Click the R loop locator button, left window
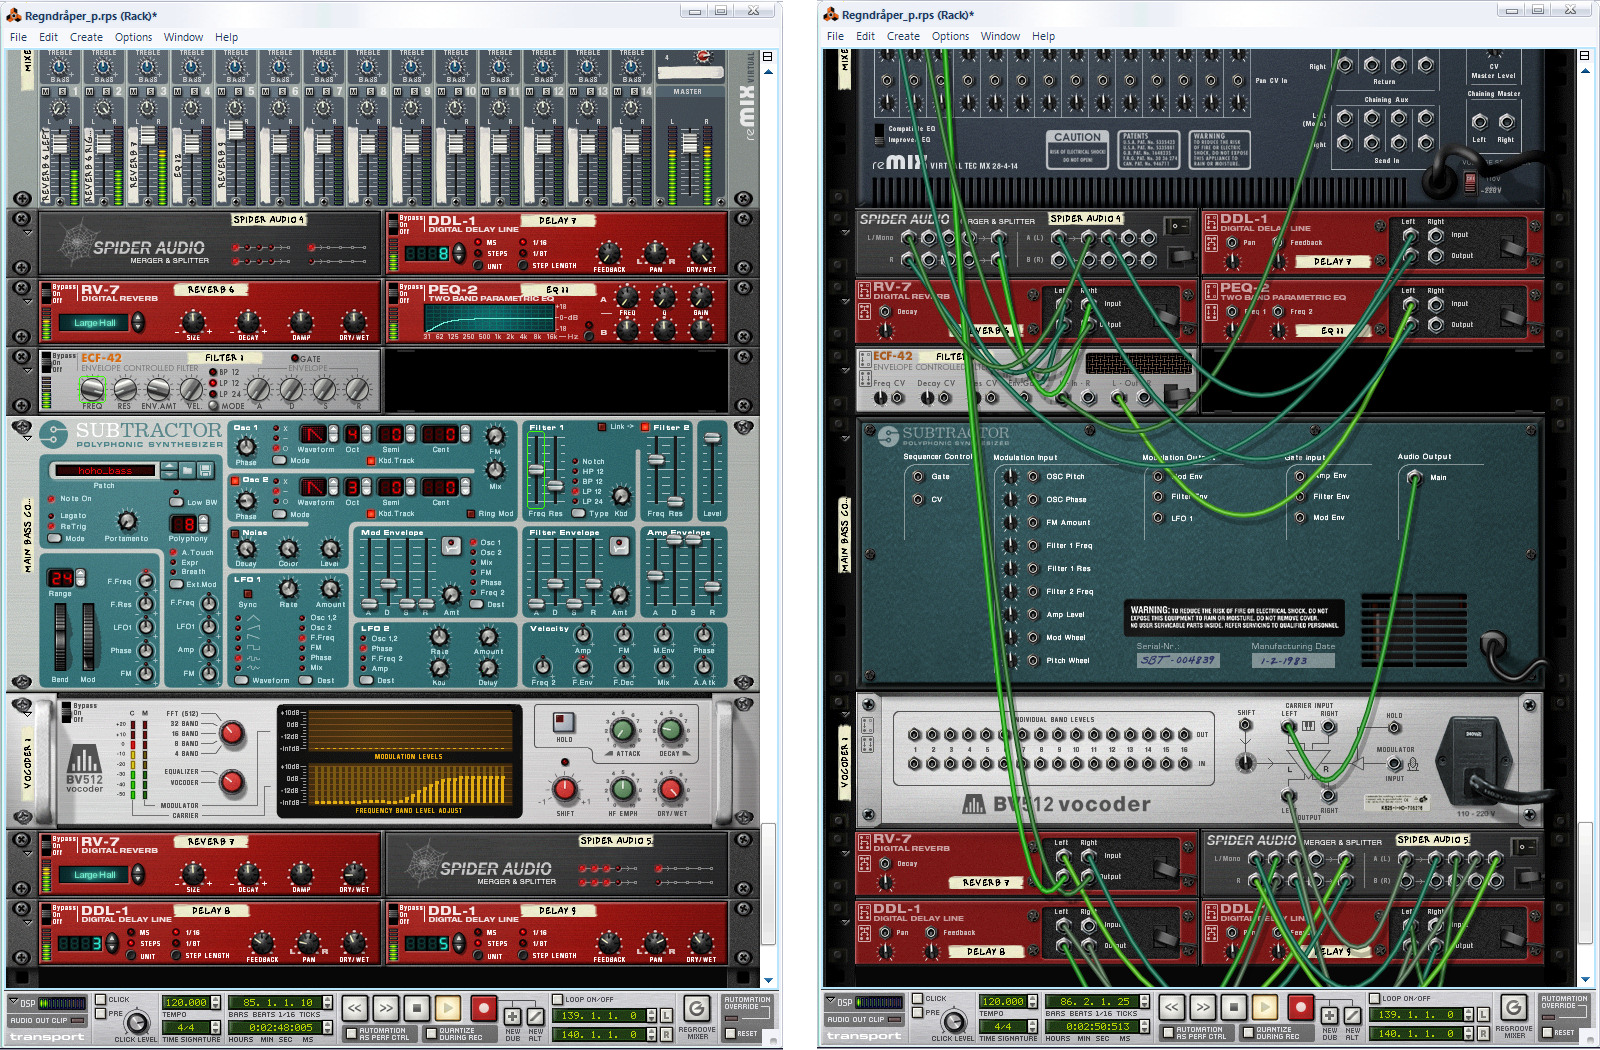The image size is (1600, 1050). tap(665, 1034)
